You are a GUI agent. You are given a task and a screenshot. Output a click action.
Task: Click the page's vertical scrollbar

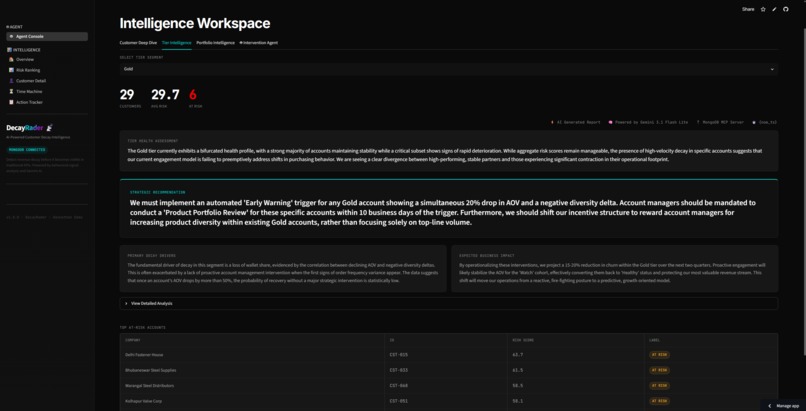pos(803,190)
